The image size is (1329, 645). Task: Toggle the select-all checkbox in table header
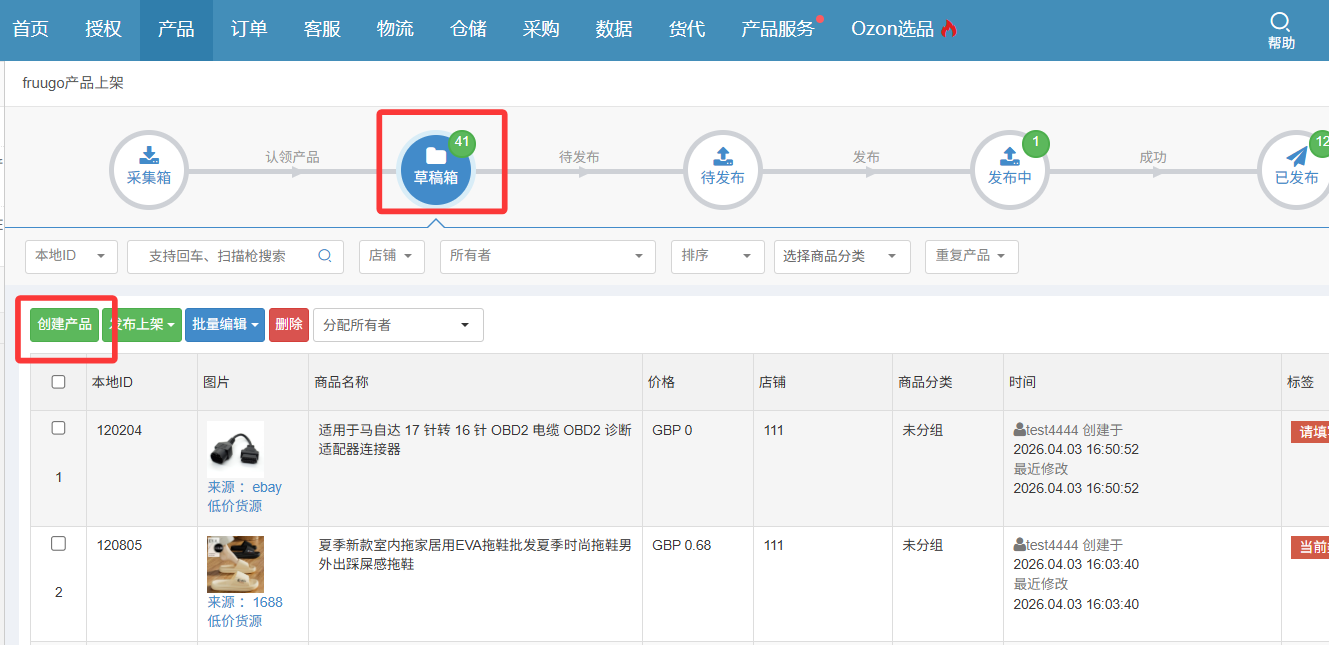tap(58, 382)
